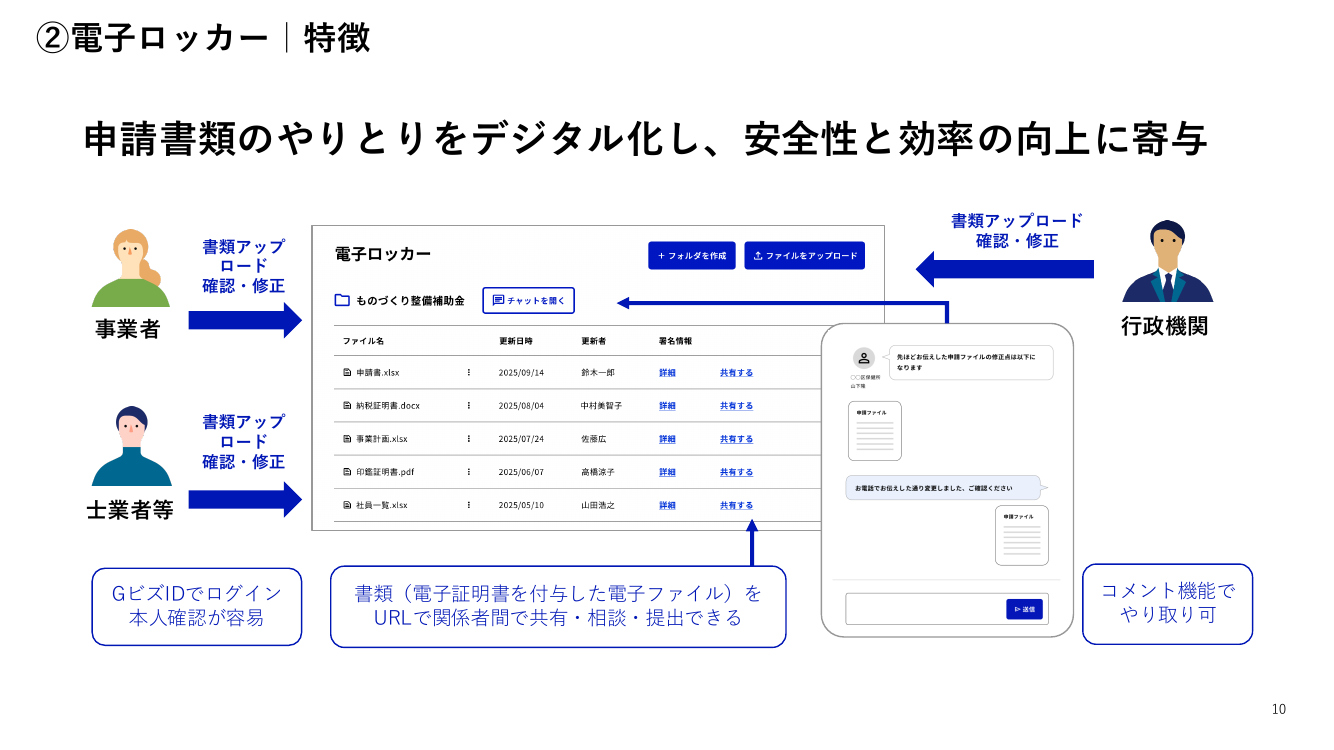
Task: Click 共有する for 印鑑証明書.pdf
Action: pyautogui.click(x=737, y=472)
